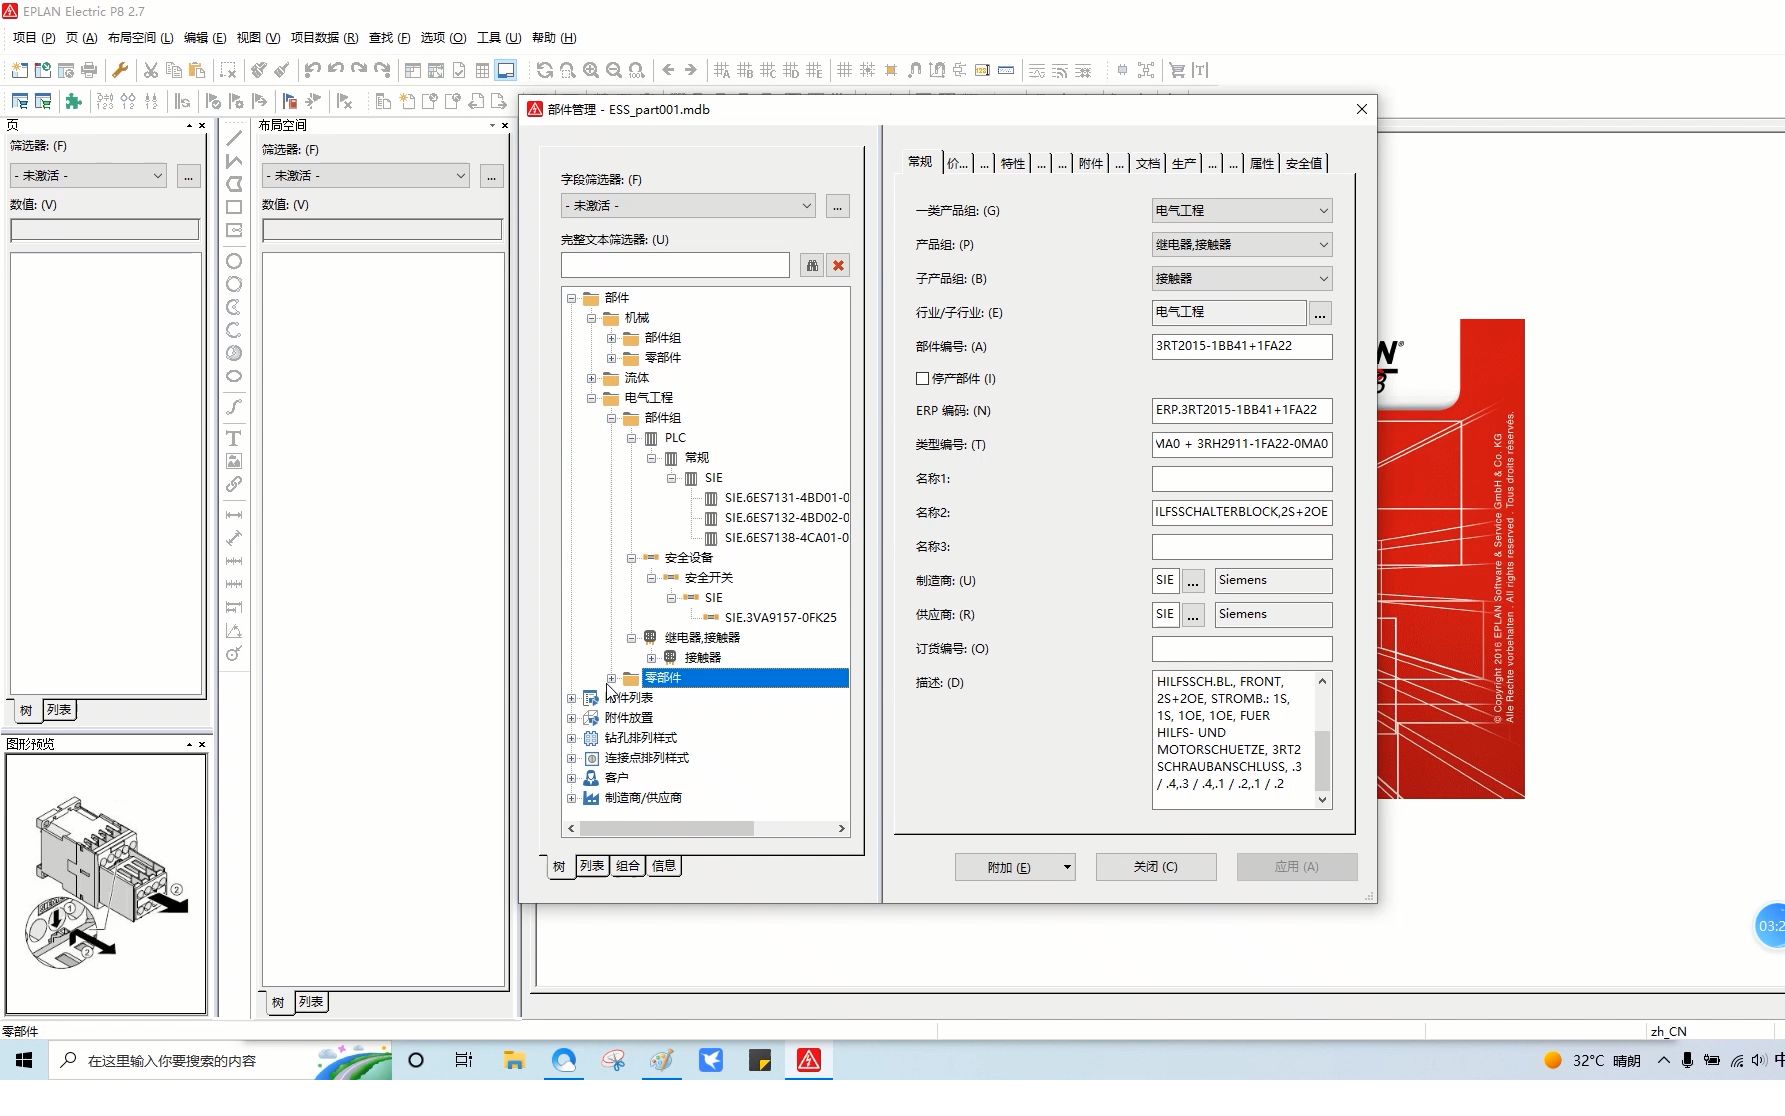Click the copy icon in the toolbar
1785x1116 pixels.
[x=174, y=70]
